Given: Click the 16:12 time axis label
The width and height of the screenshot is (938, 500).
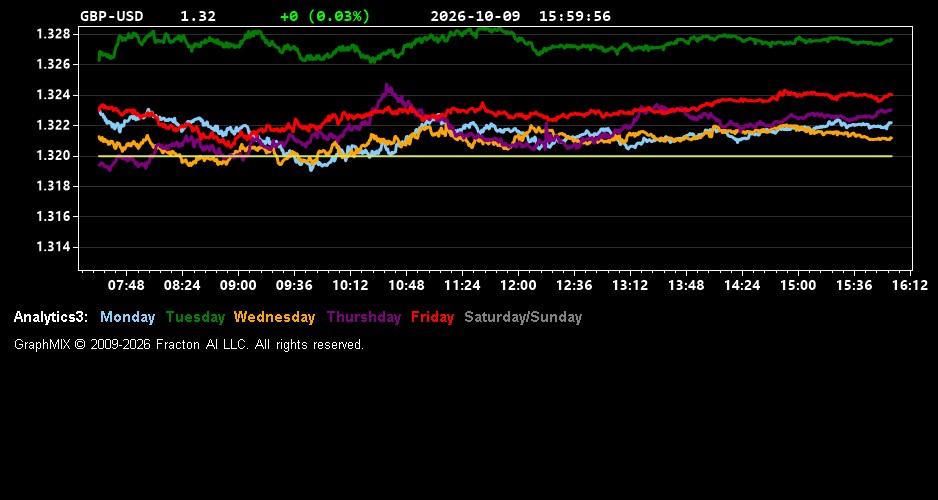Looking at the screenshot, I should click(x=910, y=285).
